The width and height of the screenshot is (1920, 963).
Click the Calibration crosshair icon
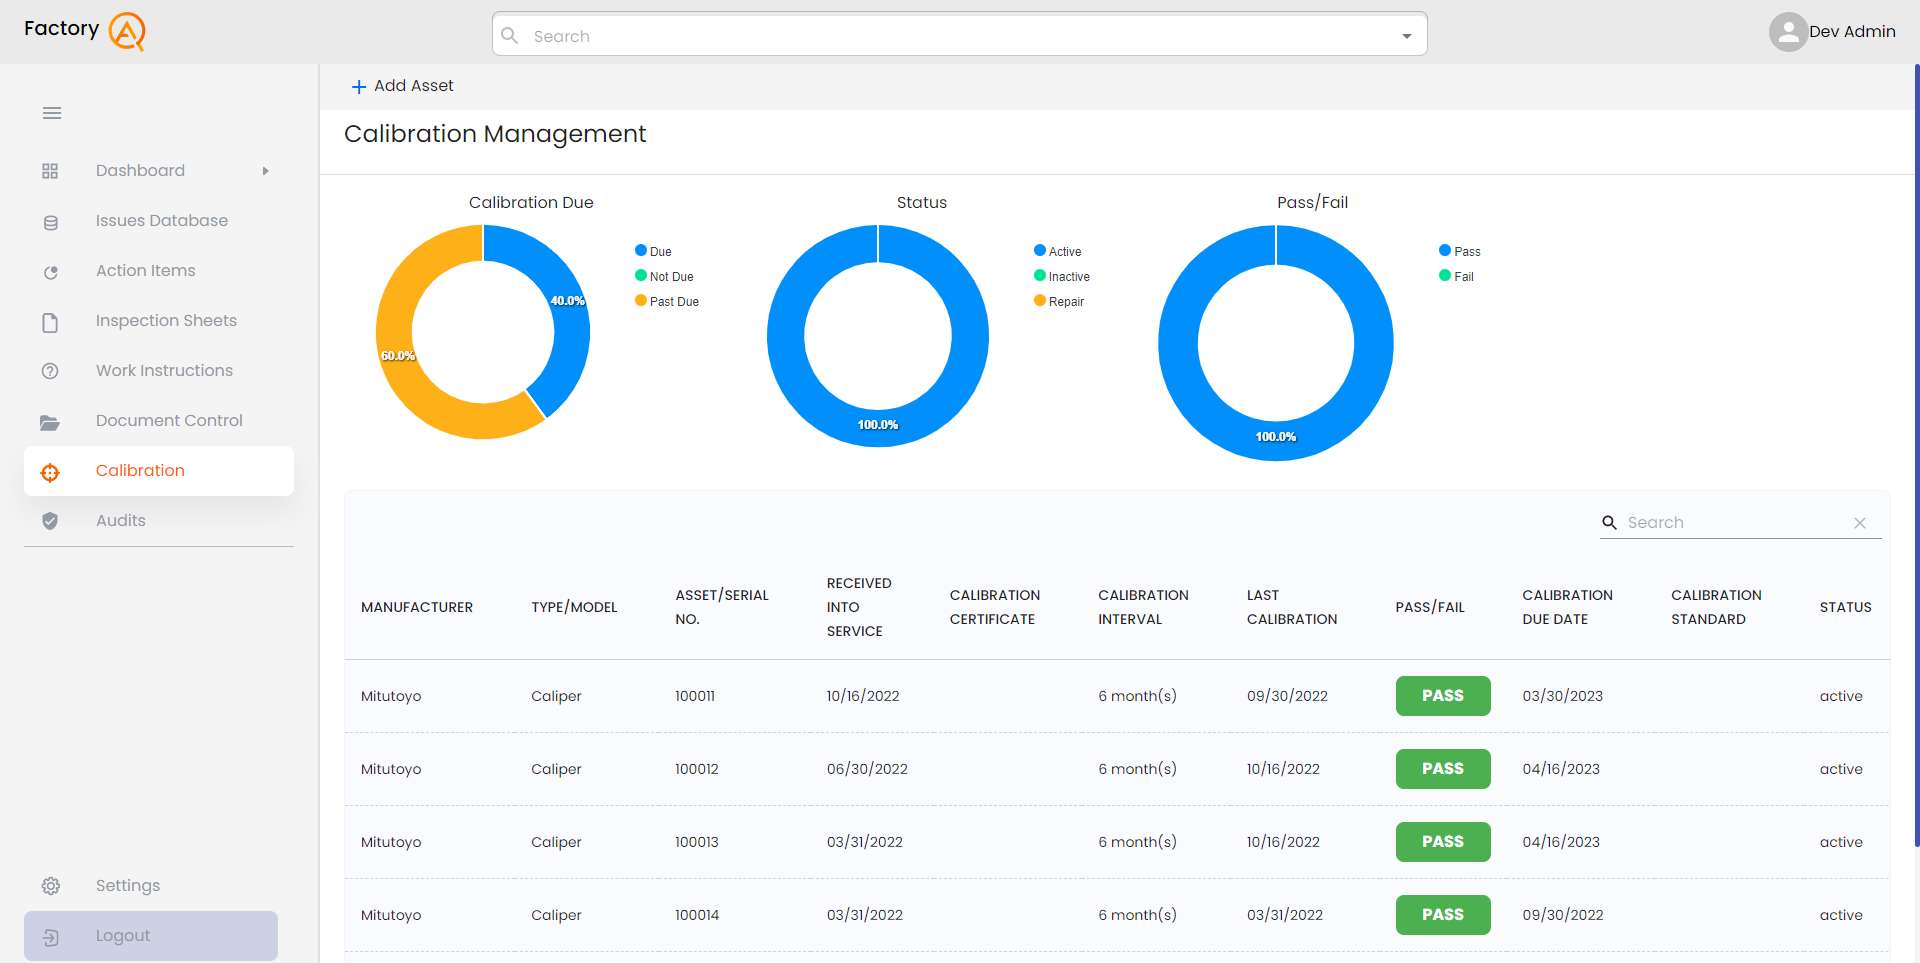tap(50, 472)
